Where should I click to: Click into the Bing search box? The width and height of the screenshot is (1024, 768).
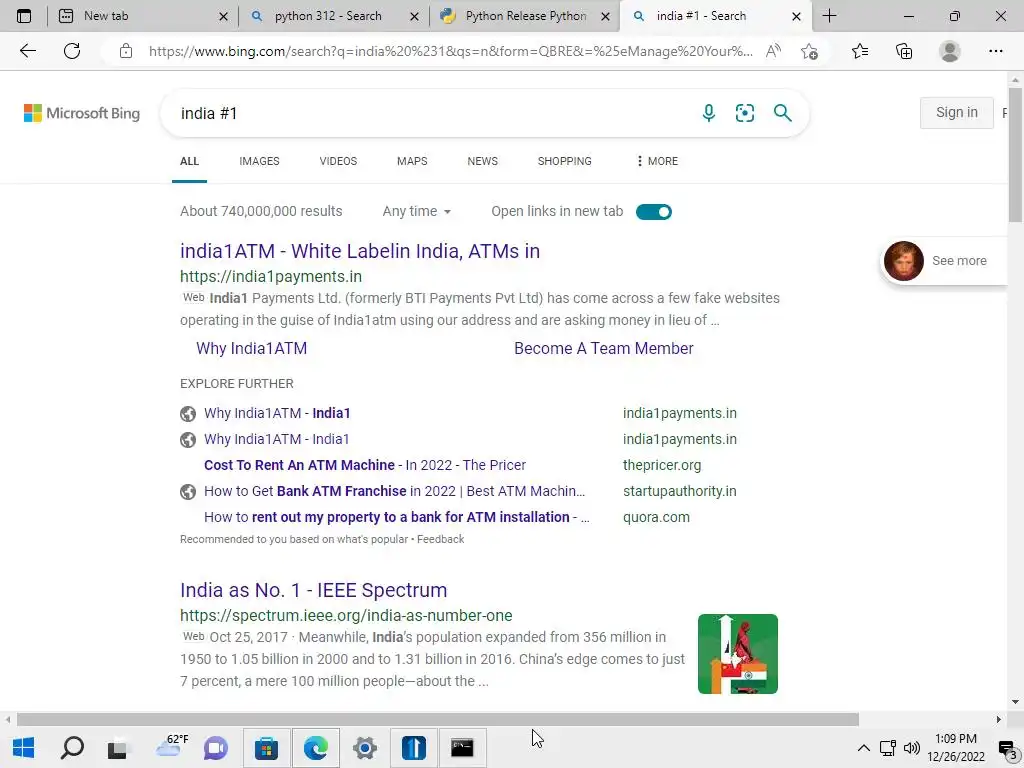coord(431,113)
